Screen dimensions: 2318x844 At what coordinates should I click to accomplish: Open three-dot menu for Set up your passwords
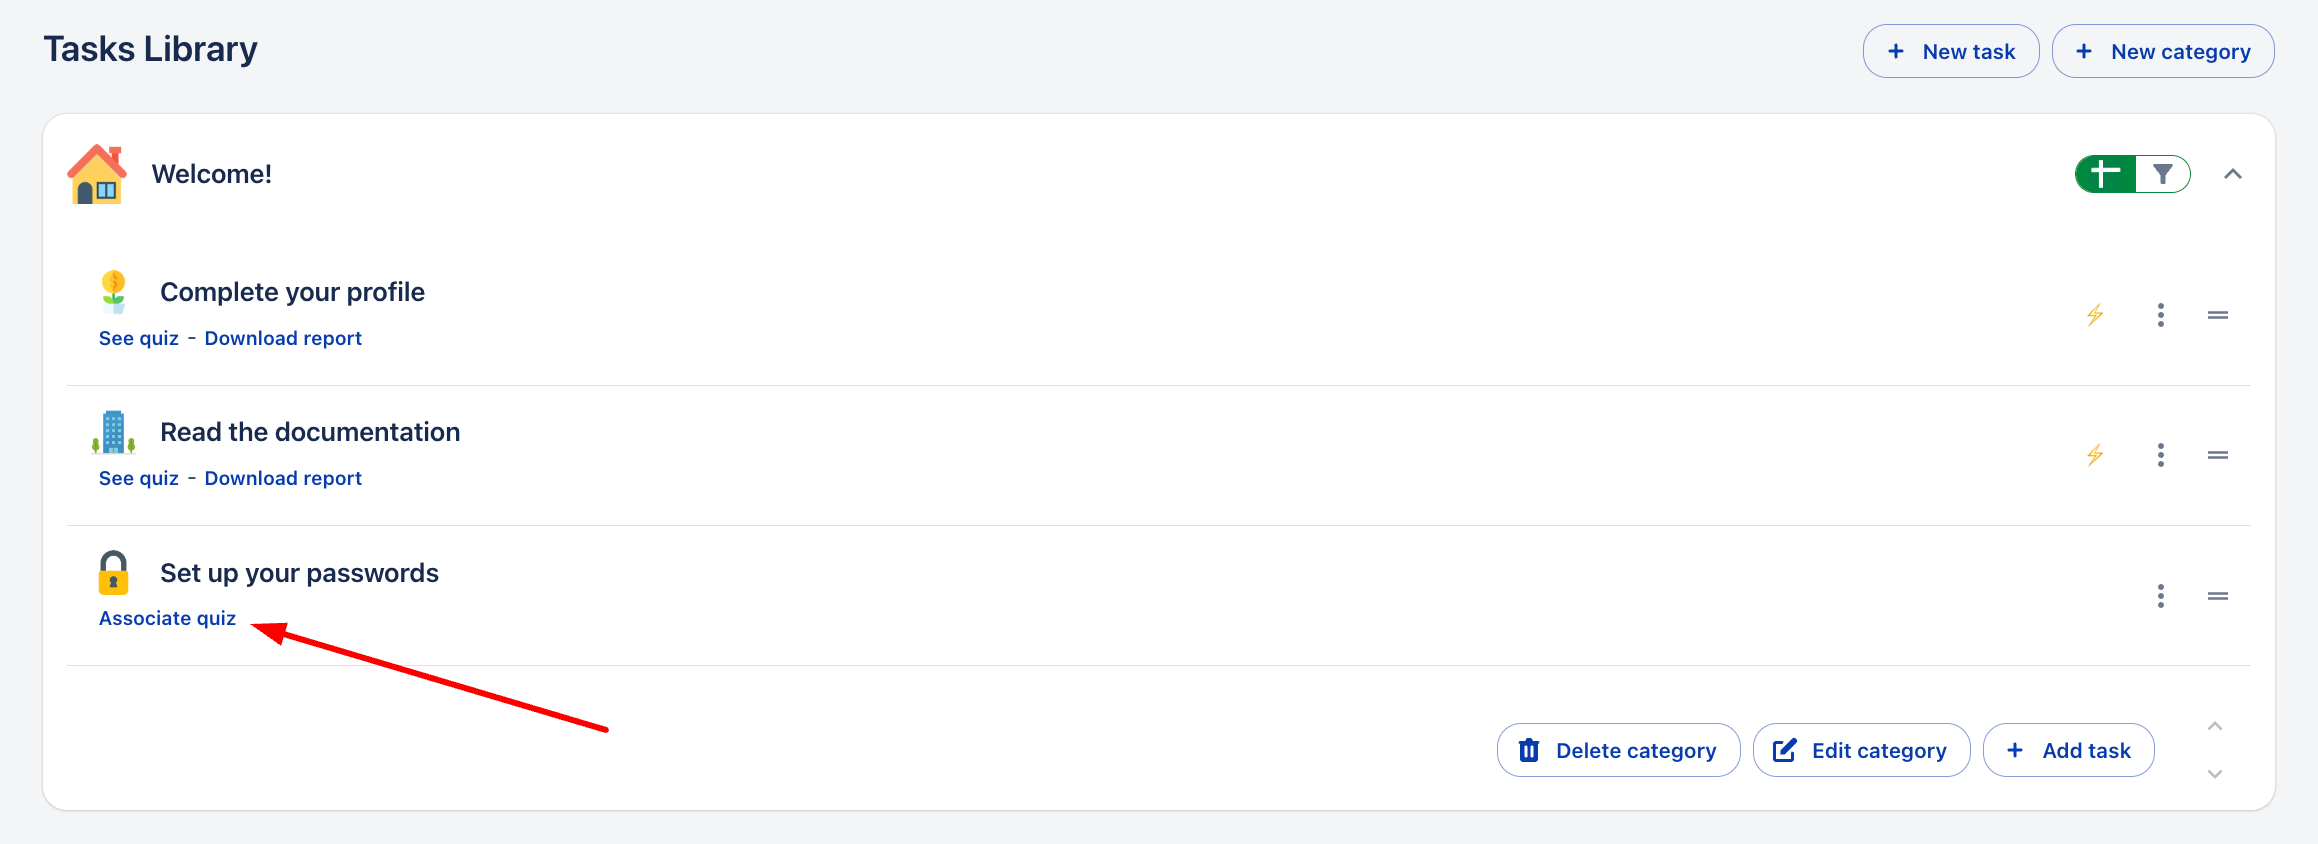pyautogui.click(x=2161, y=596)
